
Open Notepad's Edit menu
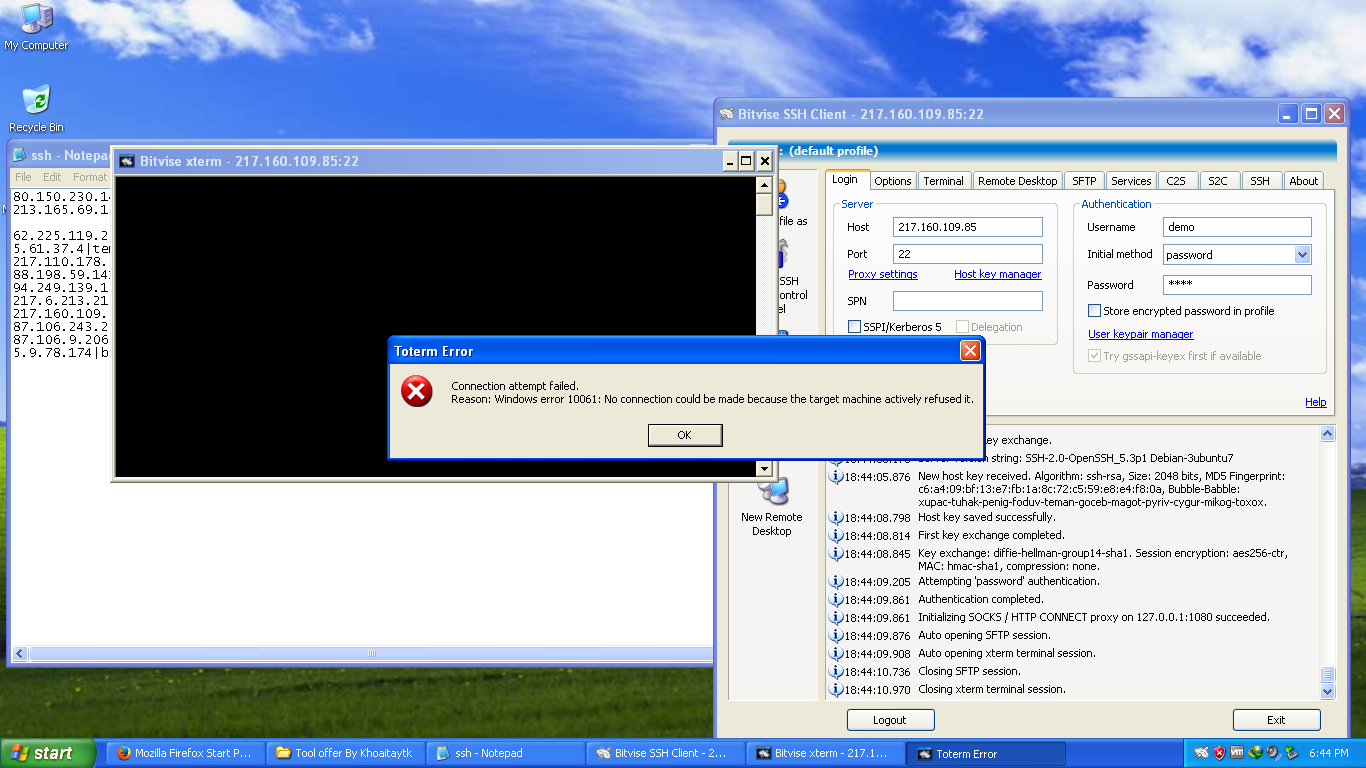coord(52,177)
